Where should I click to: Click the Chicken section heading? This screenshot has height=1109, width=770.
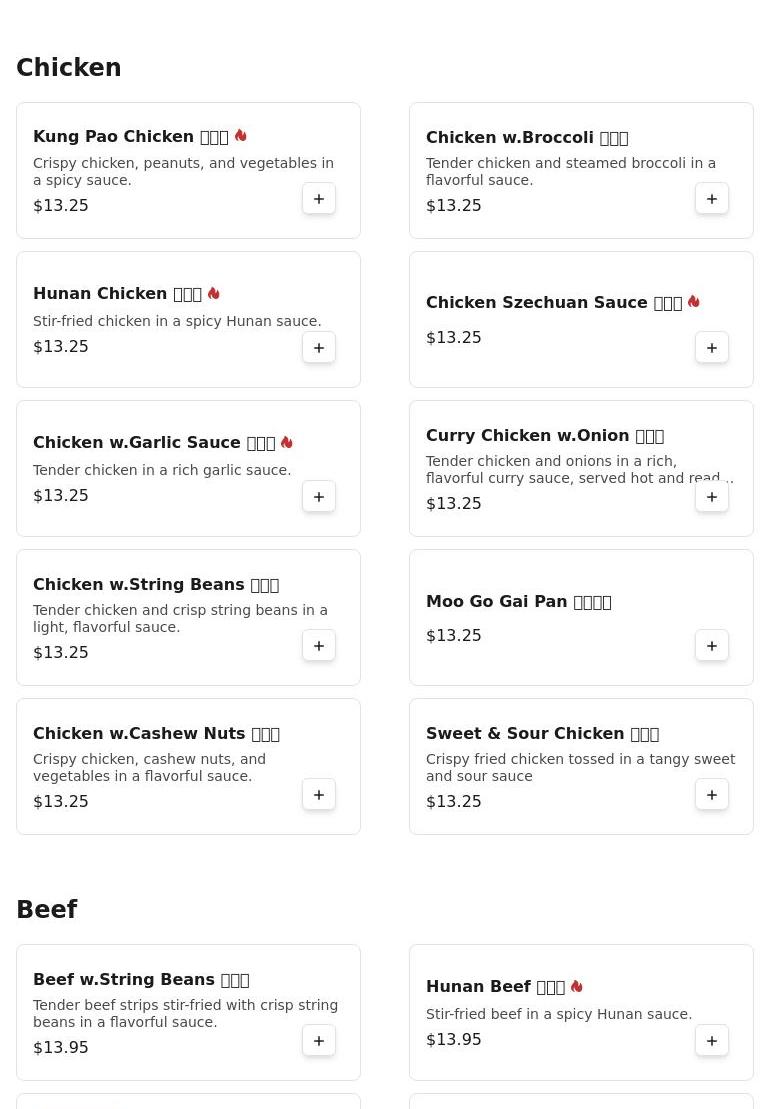[x=69, y=68]
